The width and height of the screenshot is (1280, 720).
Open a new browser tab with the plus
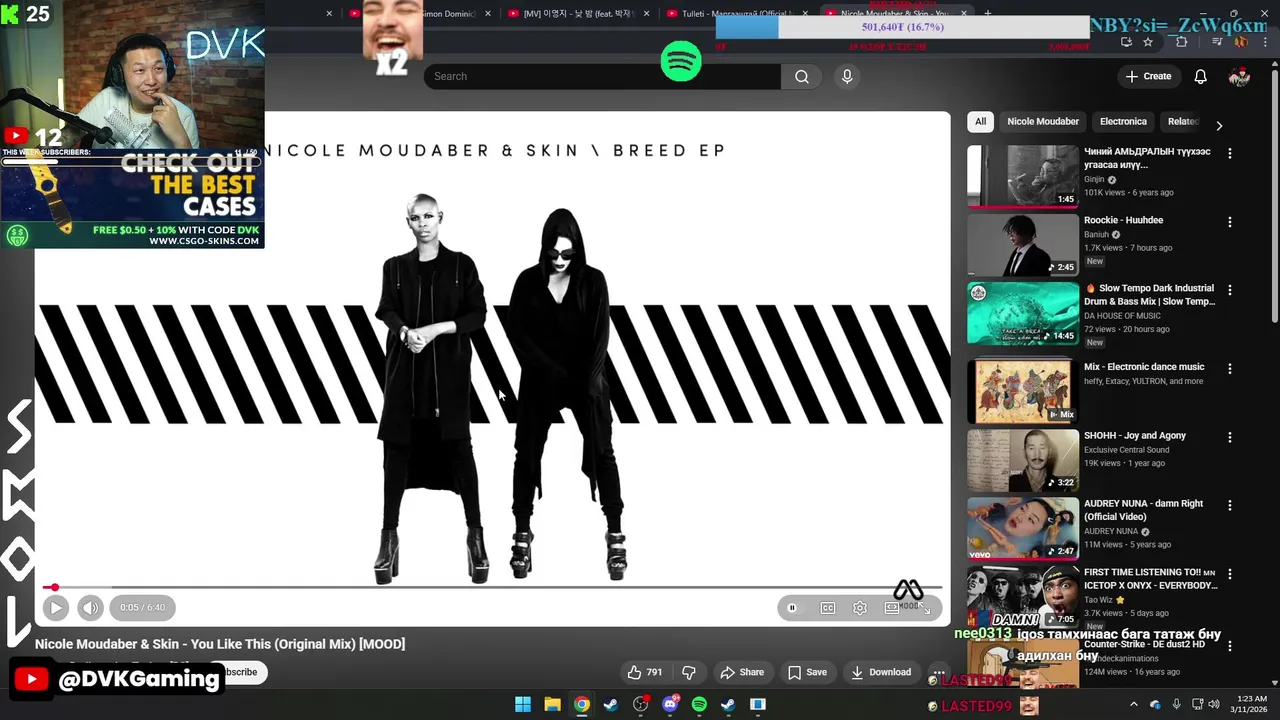[x=988, y=13]
